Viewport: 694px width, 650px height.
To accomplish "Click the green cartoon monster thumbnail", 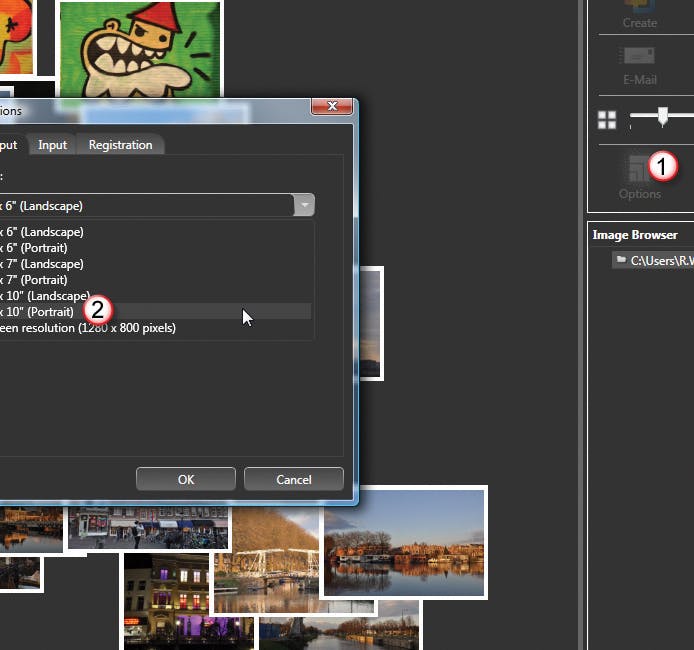I will point(140,50).
